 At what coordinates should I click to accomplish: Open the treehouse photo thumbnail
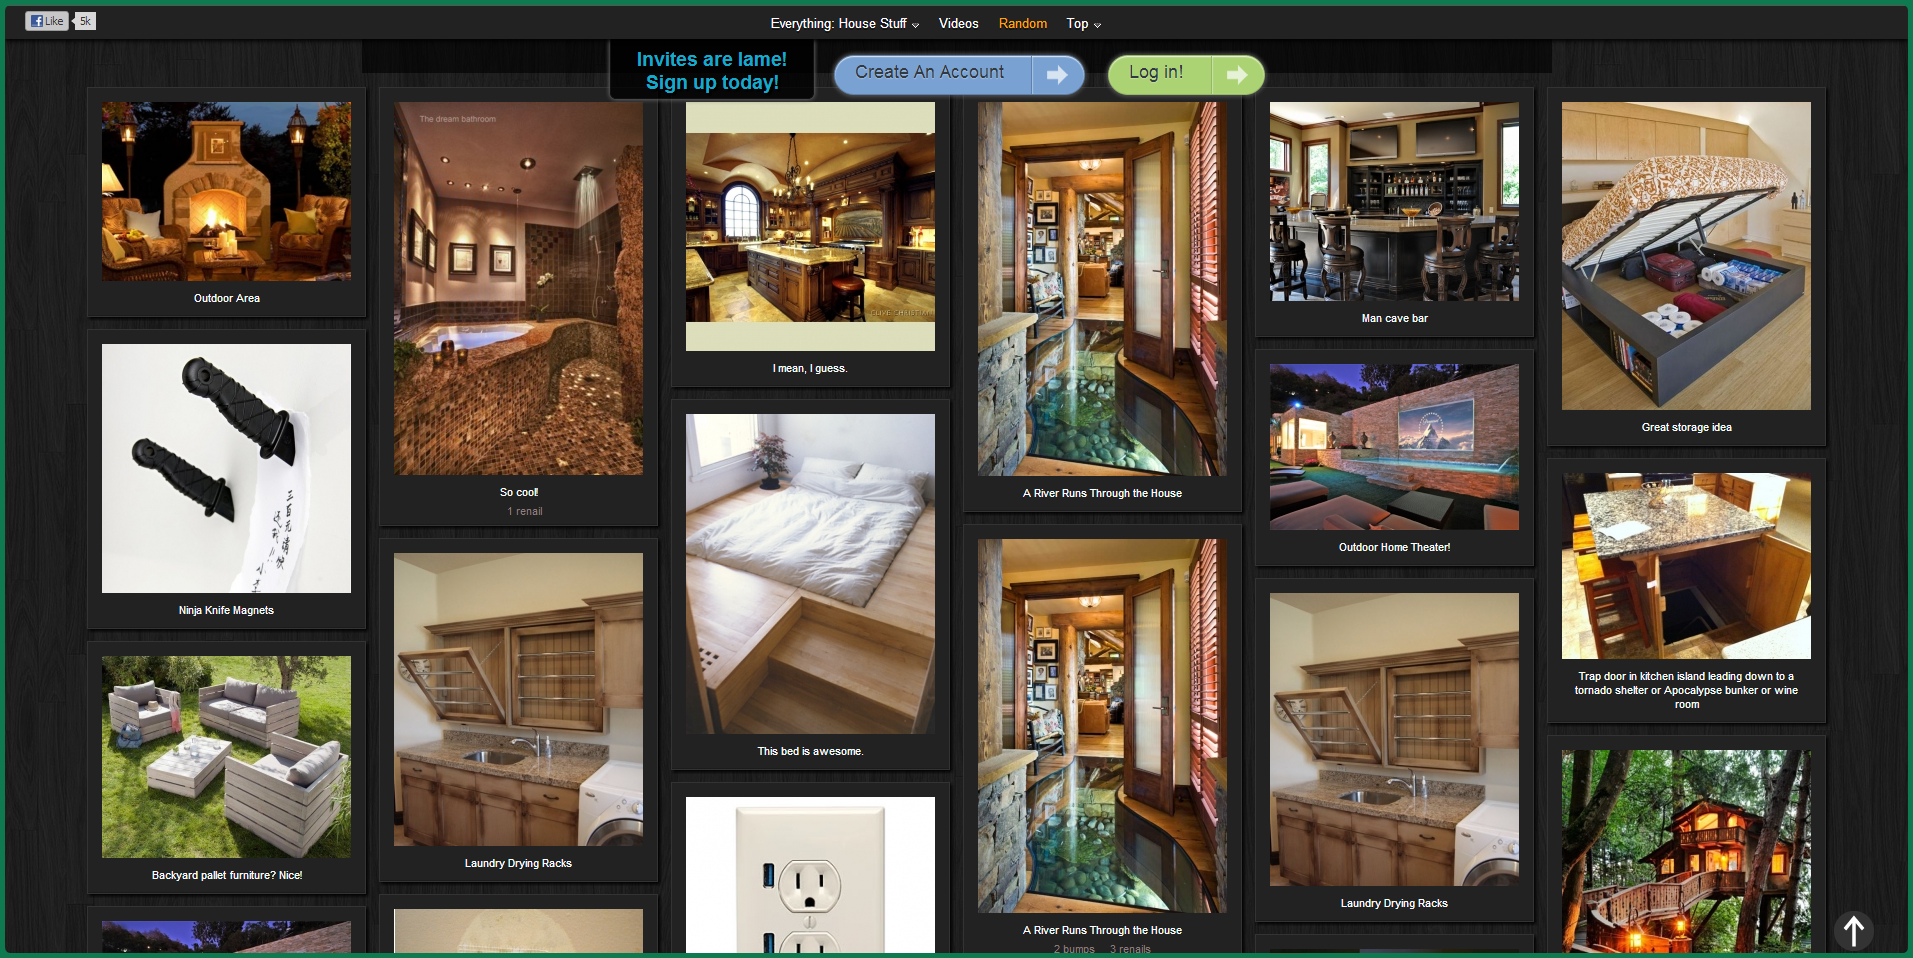coord(1686,850)
